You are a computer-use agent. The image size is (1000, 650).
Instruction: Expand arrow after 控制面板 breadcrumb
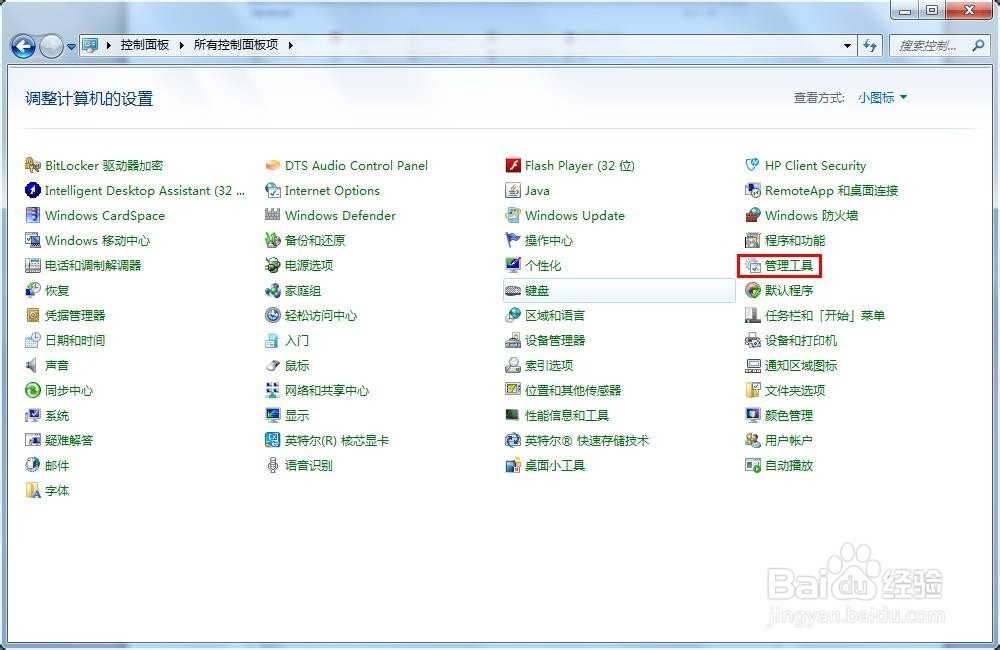tap(181, 45)
